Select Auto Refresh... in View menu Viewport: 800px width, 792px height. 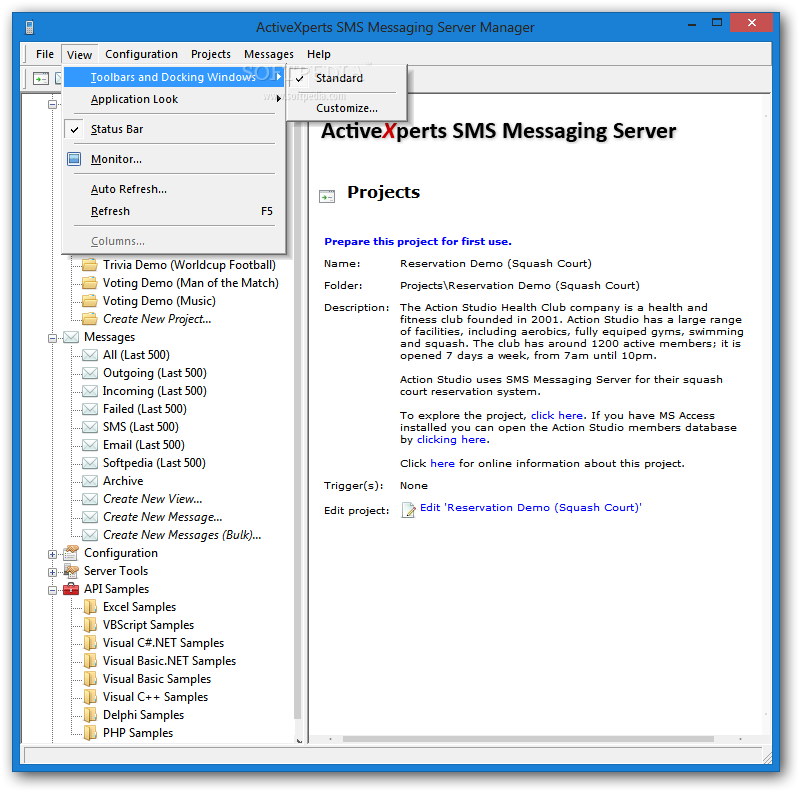(173, 189)
